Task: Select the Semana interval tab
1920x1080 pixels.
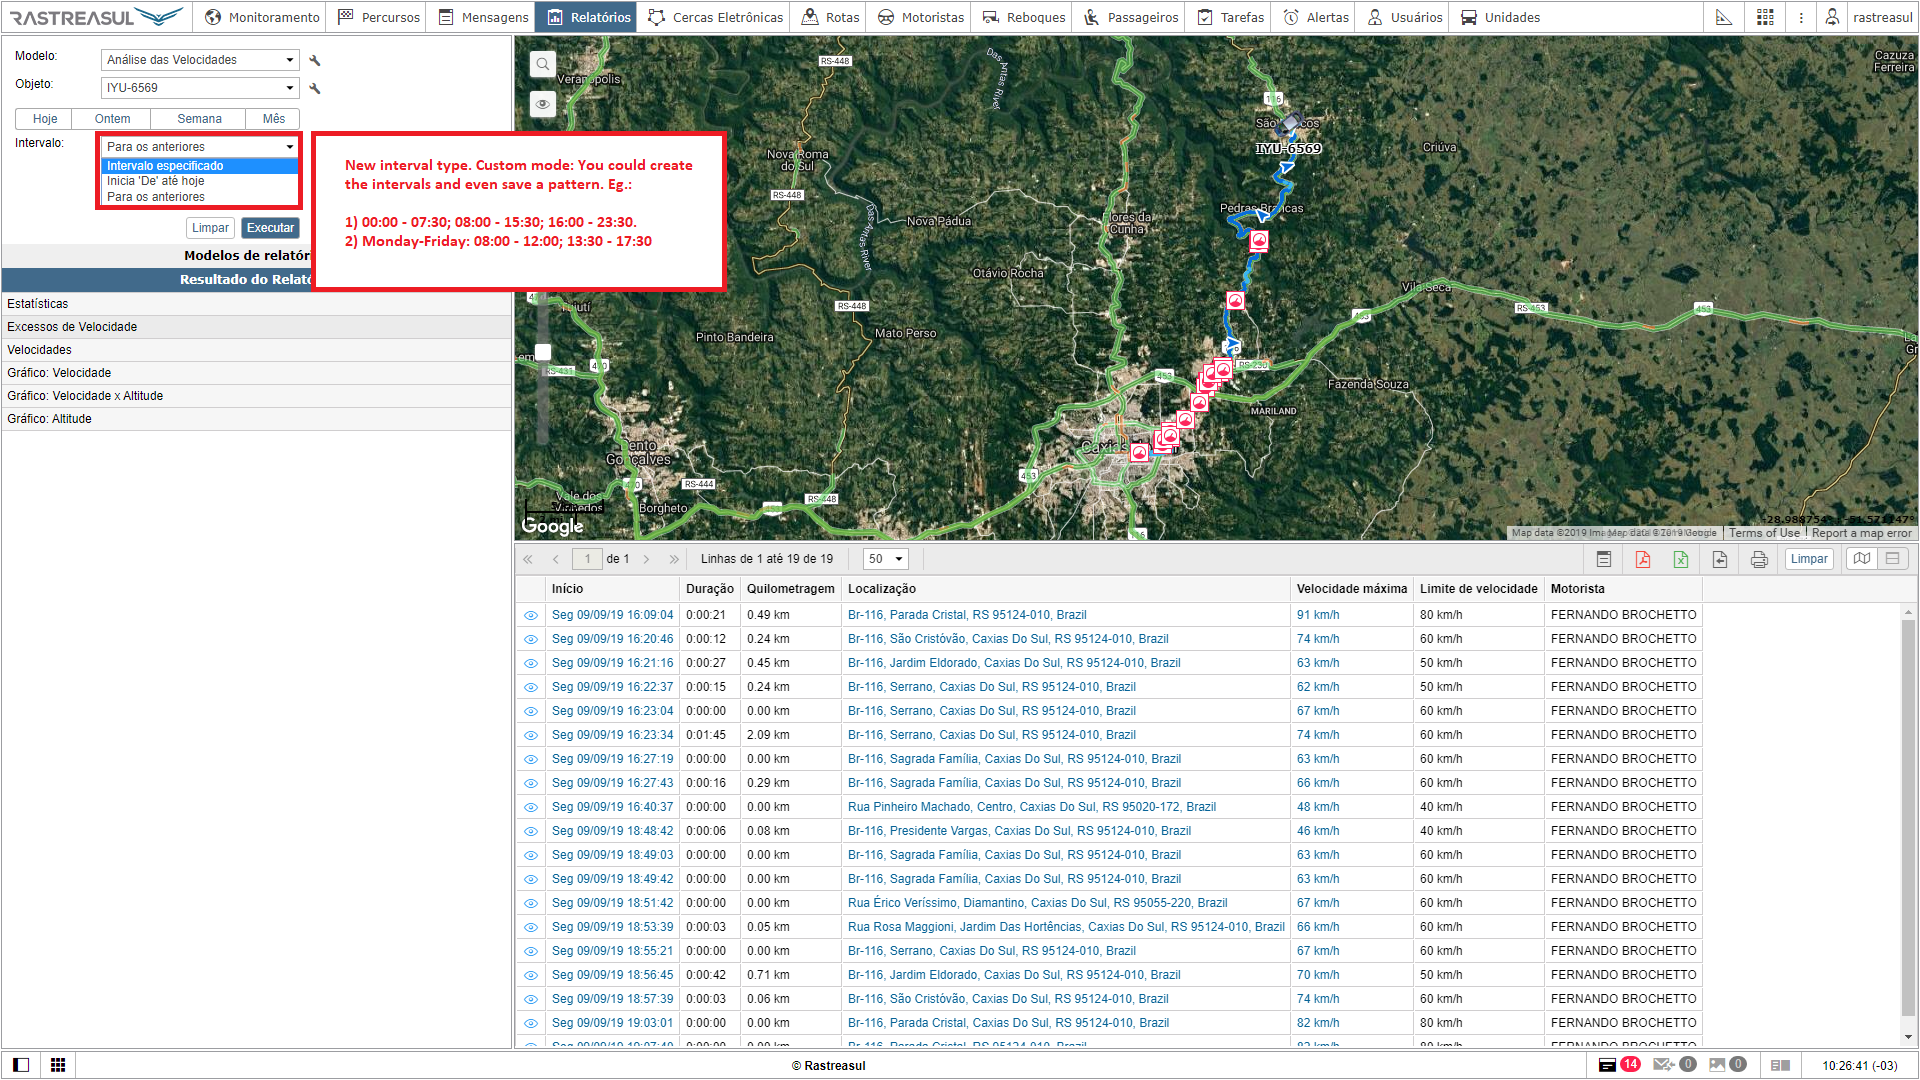Action: 199,119
